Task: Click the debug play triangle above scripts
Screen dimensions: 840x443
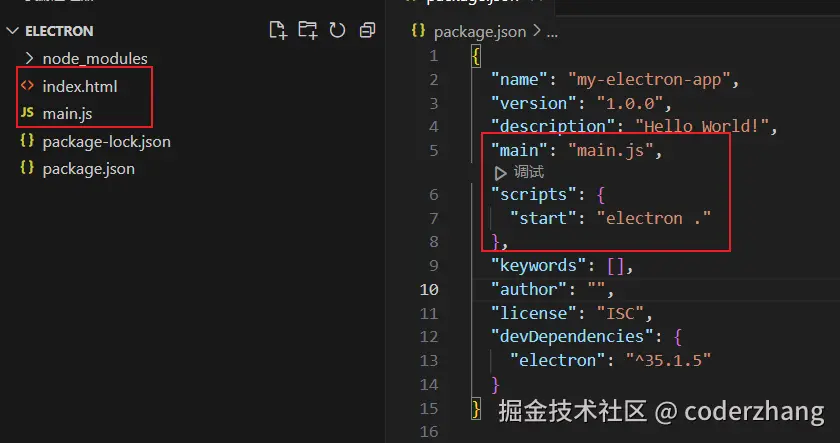Action: 500,173
